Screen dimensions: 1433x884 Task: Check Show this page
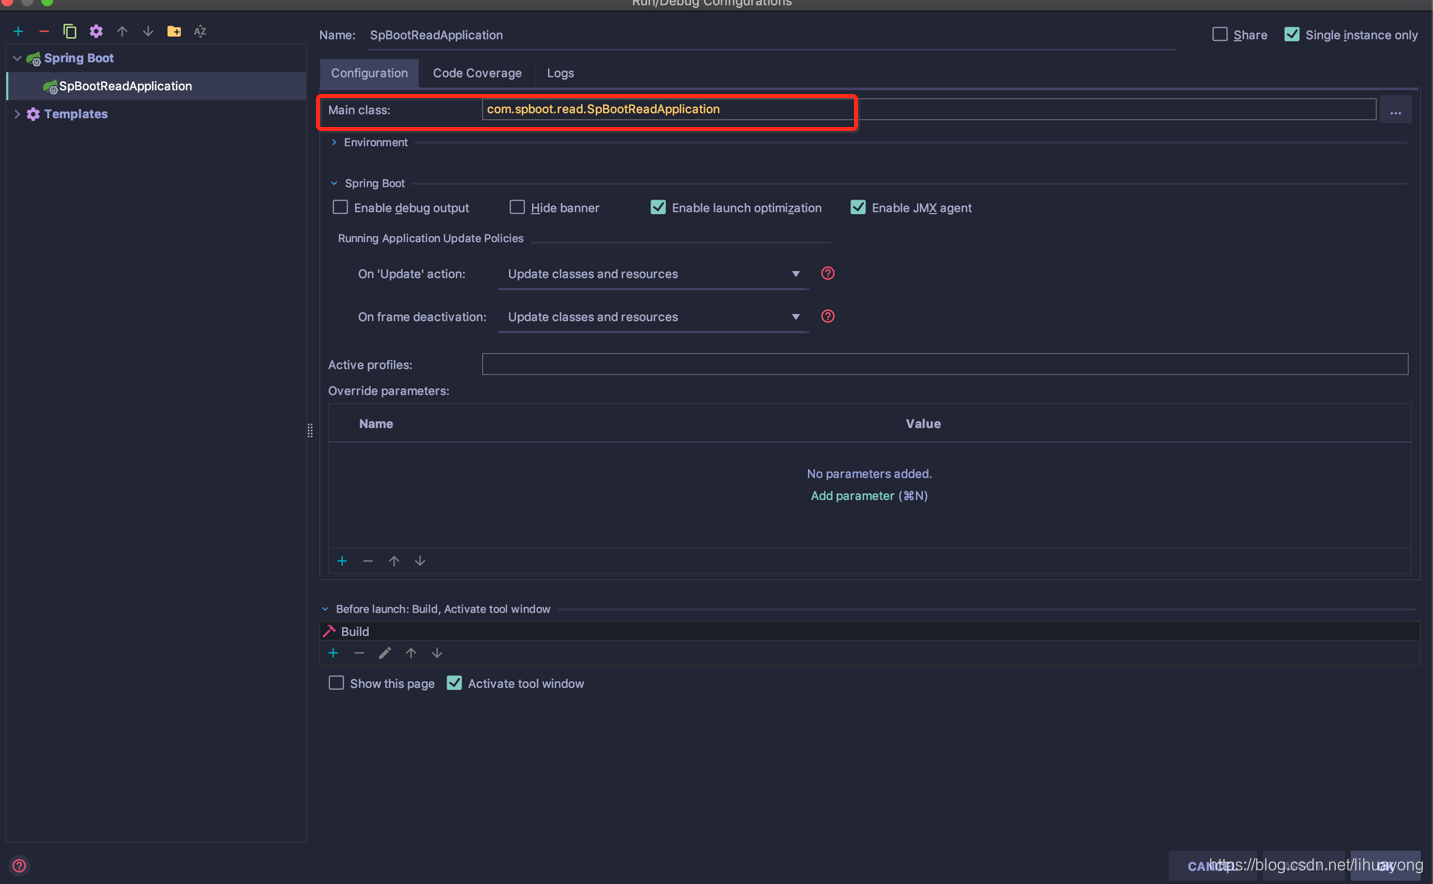pos(336,683)
